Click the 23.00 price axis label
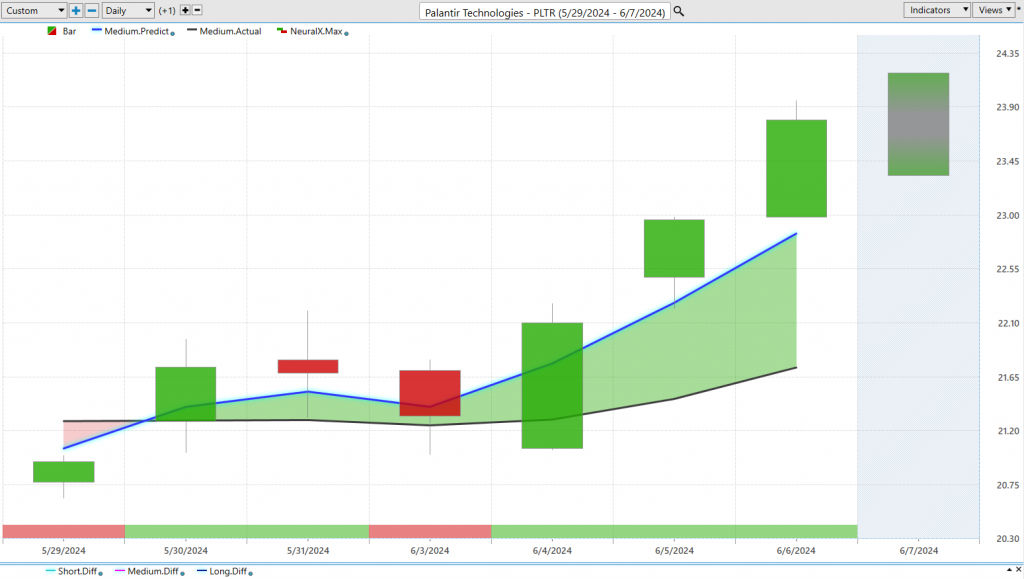Screen dimensions: 1024x579 (1007, 215)
